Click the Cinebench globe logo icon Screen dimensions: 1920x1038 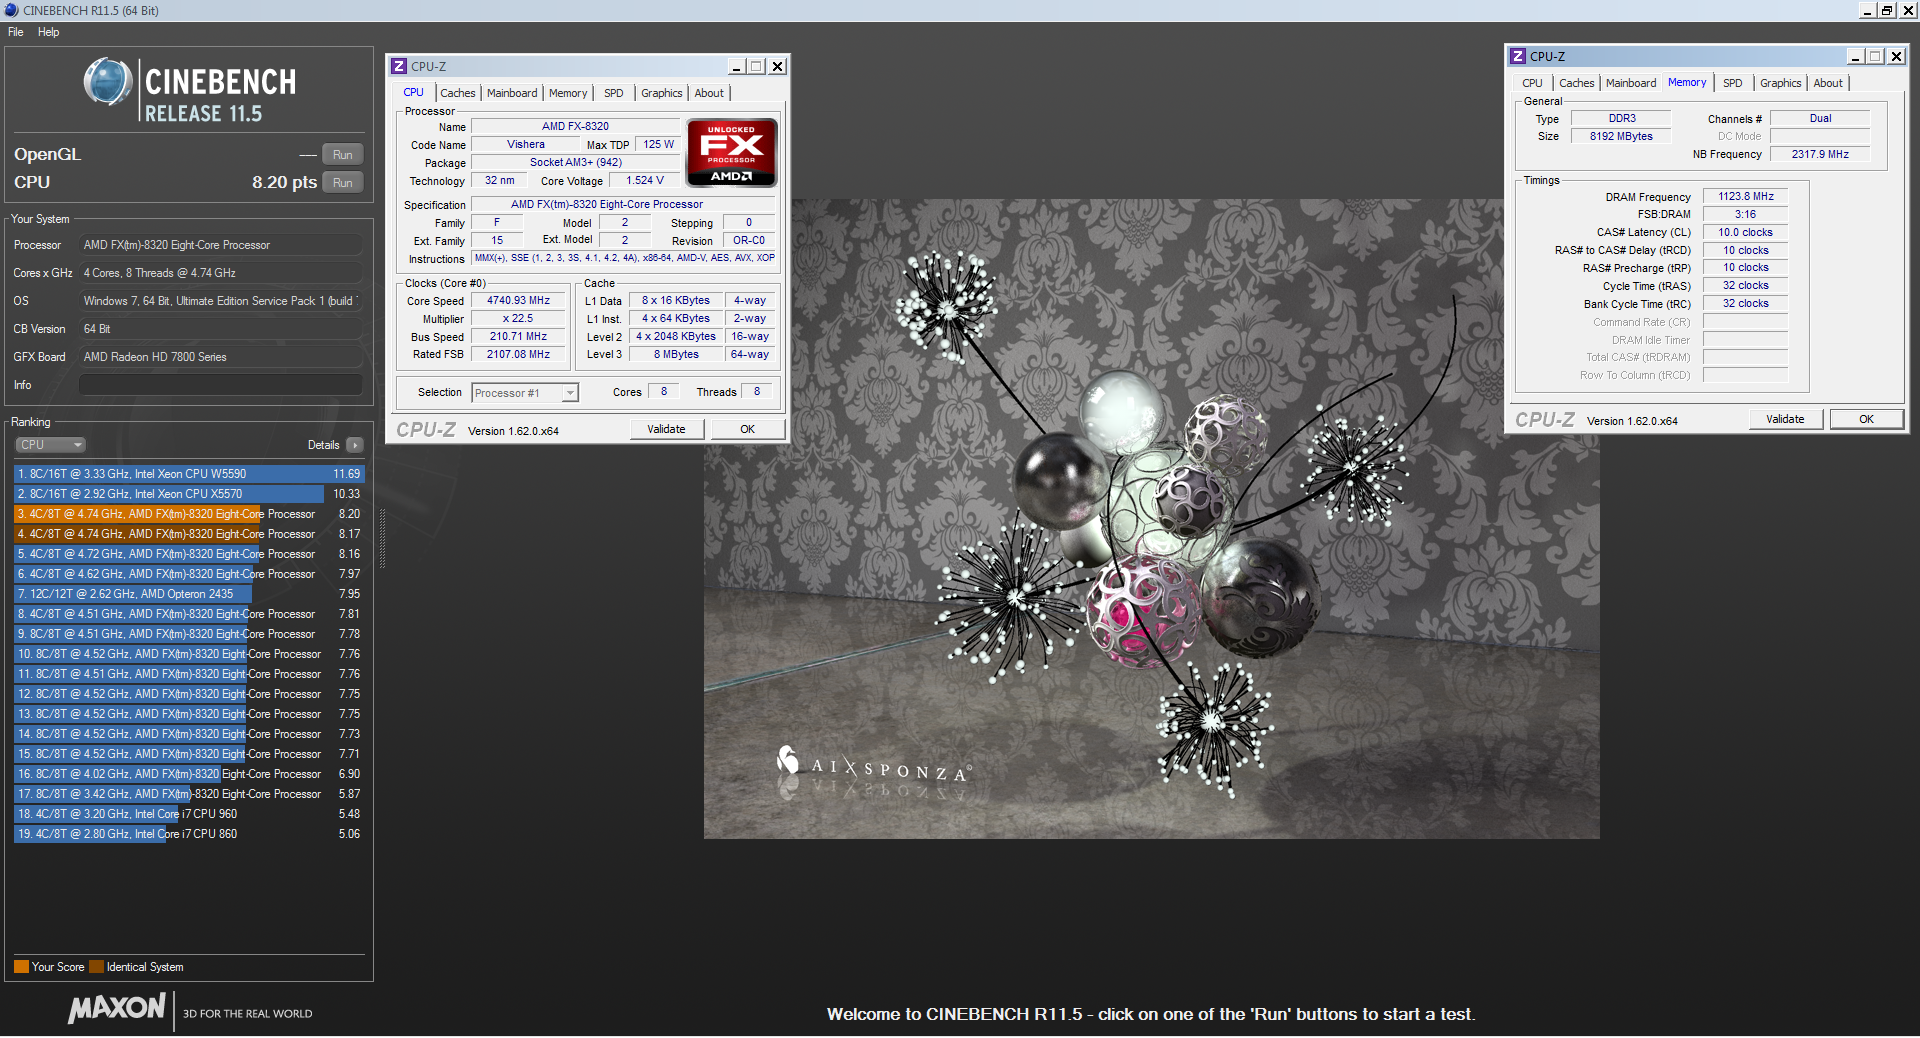pyautogui.click(x=108, y=82)
